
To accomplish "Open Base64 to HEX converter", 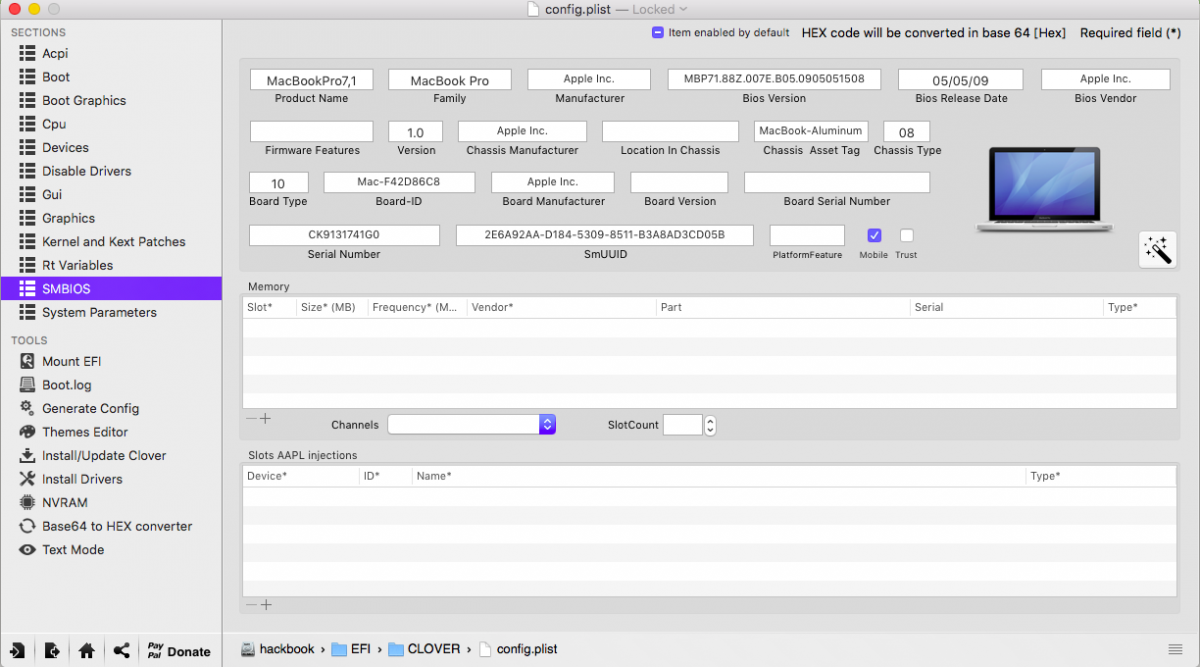I will [116, 526].
